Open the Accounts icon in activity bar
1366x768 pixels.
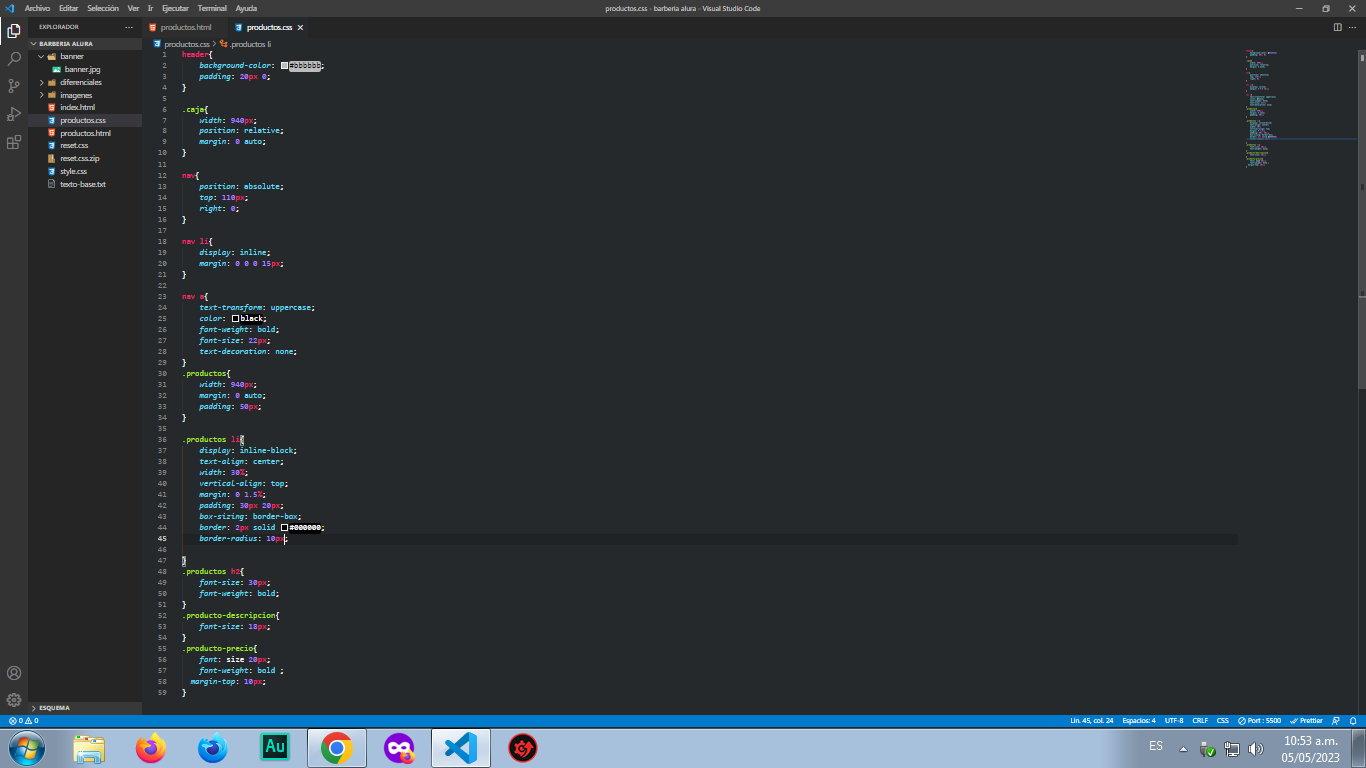point(14,673)
